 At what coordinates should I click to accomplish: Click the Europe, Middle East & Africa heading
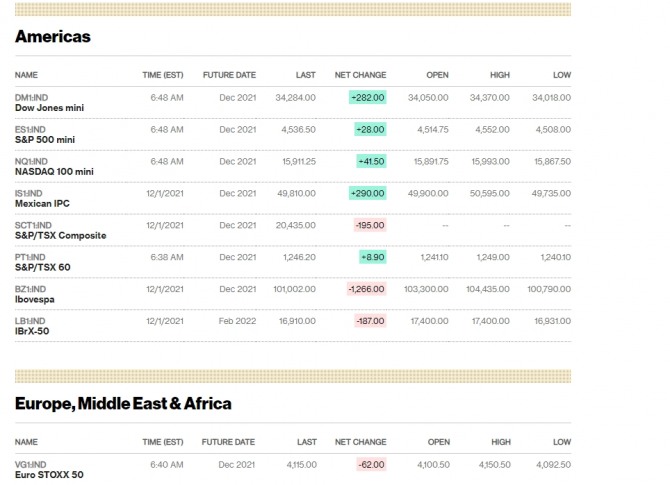[x=123, y=404]
